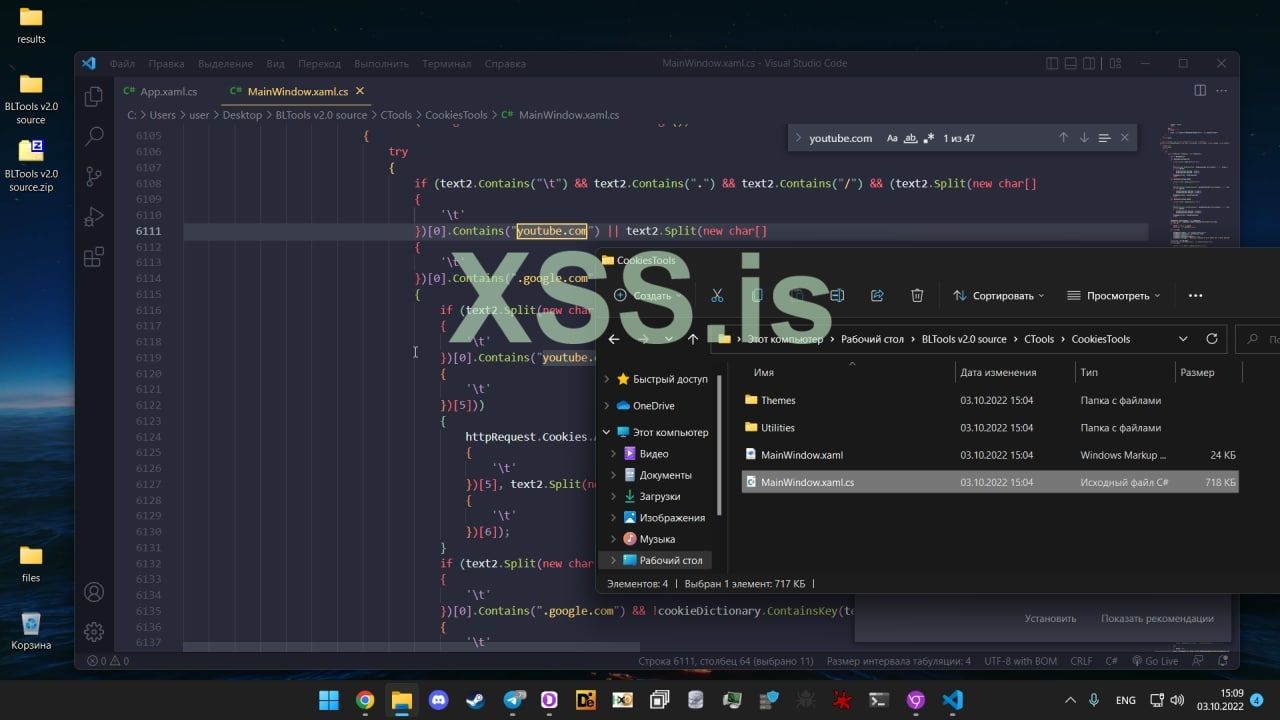Switch to the App.xaml.cs tab
The image size is (1280, 720).
(168, 91)
